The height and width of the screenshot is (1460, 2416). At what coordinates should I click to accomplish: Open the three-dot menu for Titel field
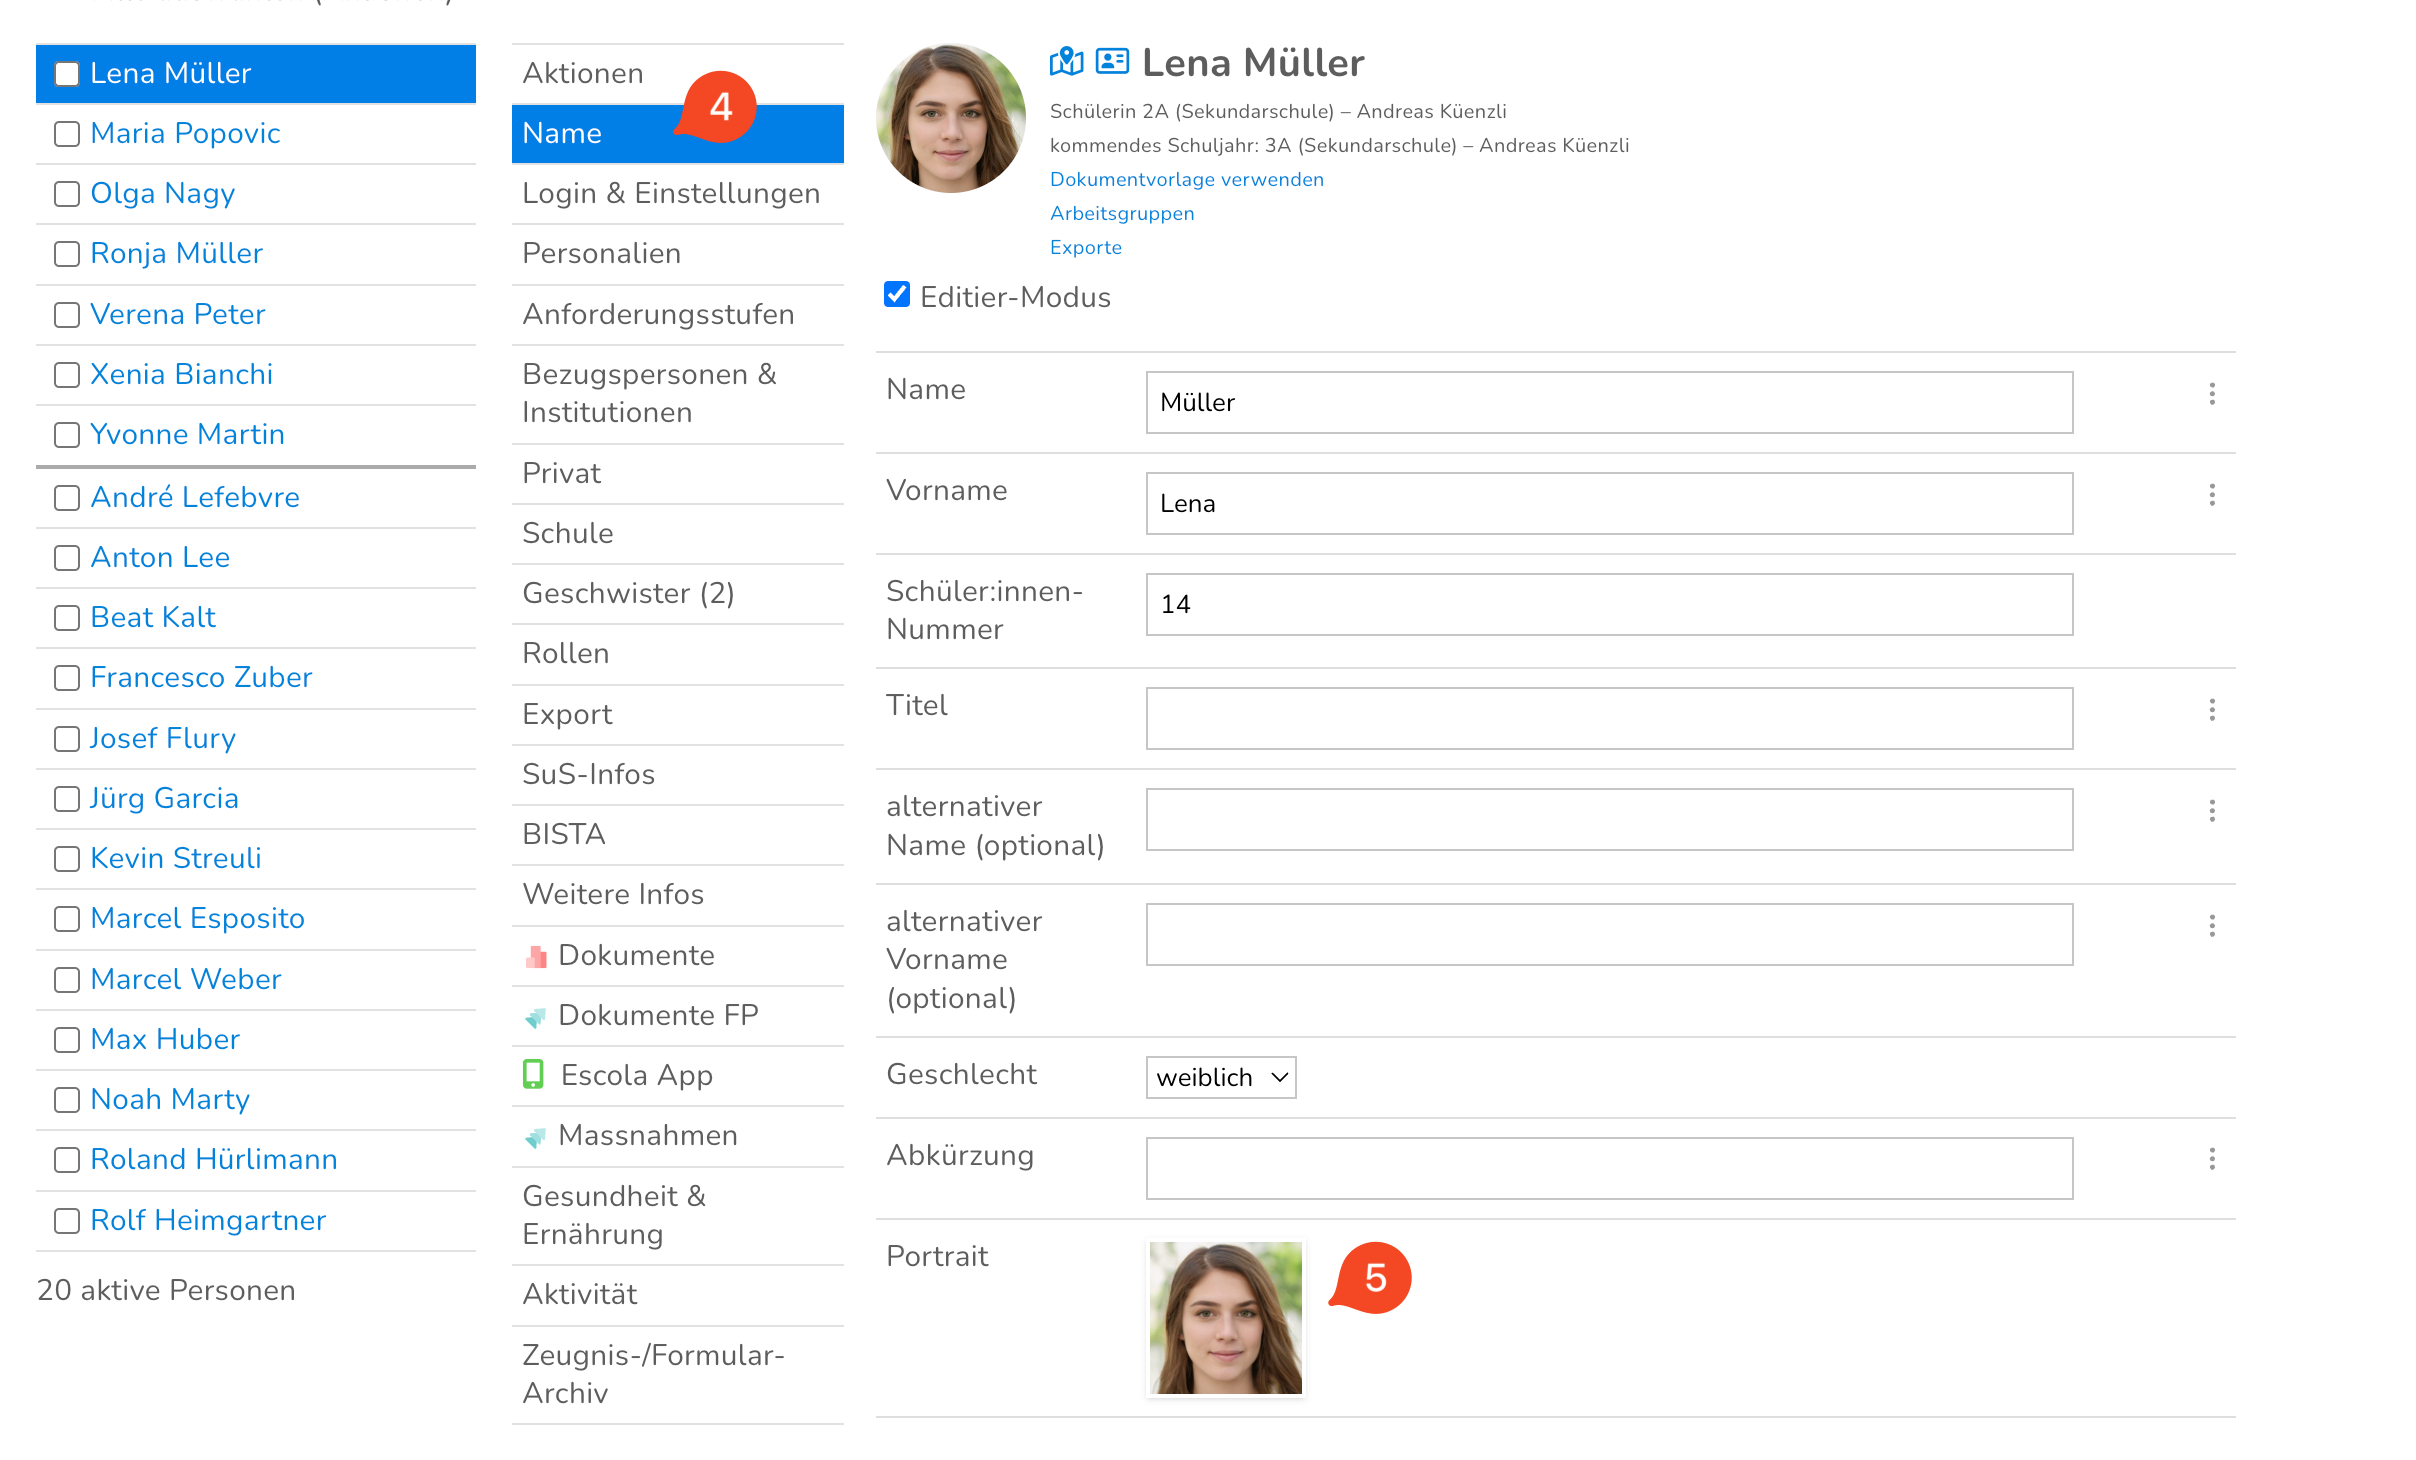coord(2212,710)
